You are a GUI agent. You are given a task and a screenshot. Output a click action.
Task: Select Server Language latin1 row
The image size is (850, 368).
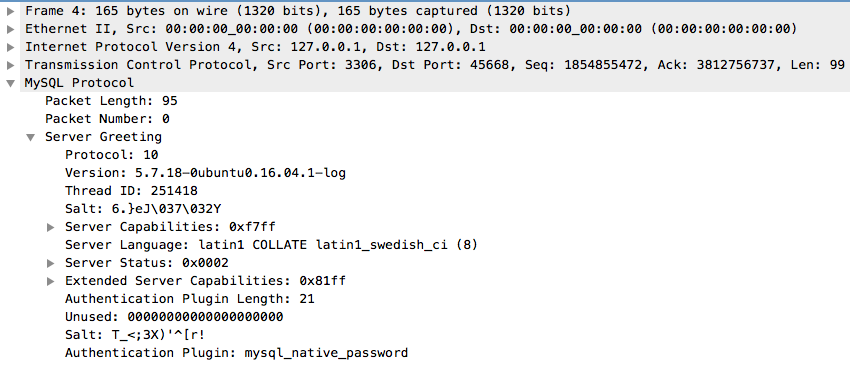[x=271, y=245]
